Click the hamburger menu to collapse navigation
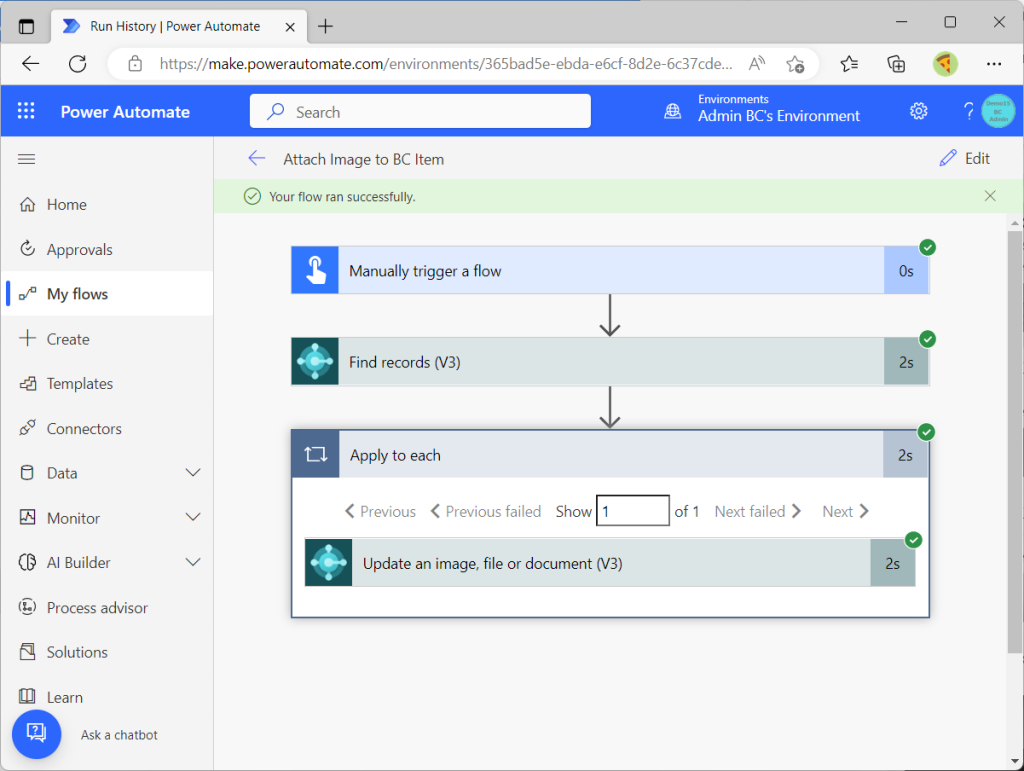This screenshot has width=1024, height=771. coord(26,159)
